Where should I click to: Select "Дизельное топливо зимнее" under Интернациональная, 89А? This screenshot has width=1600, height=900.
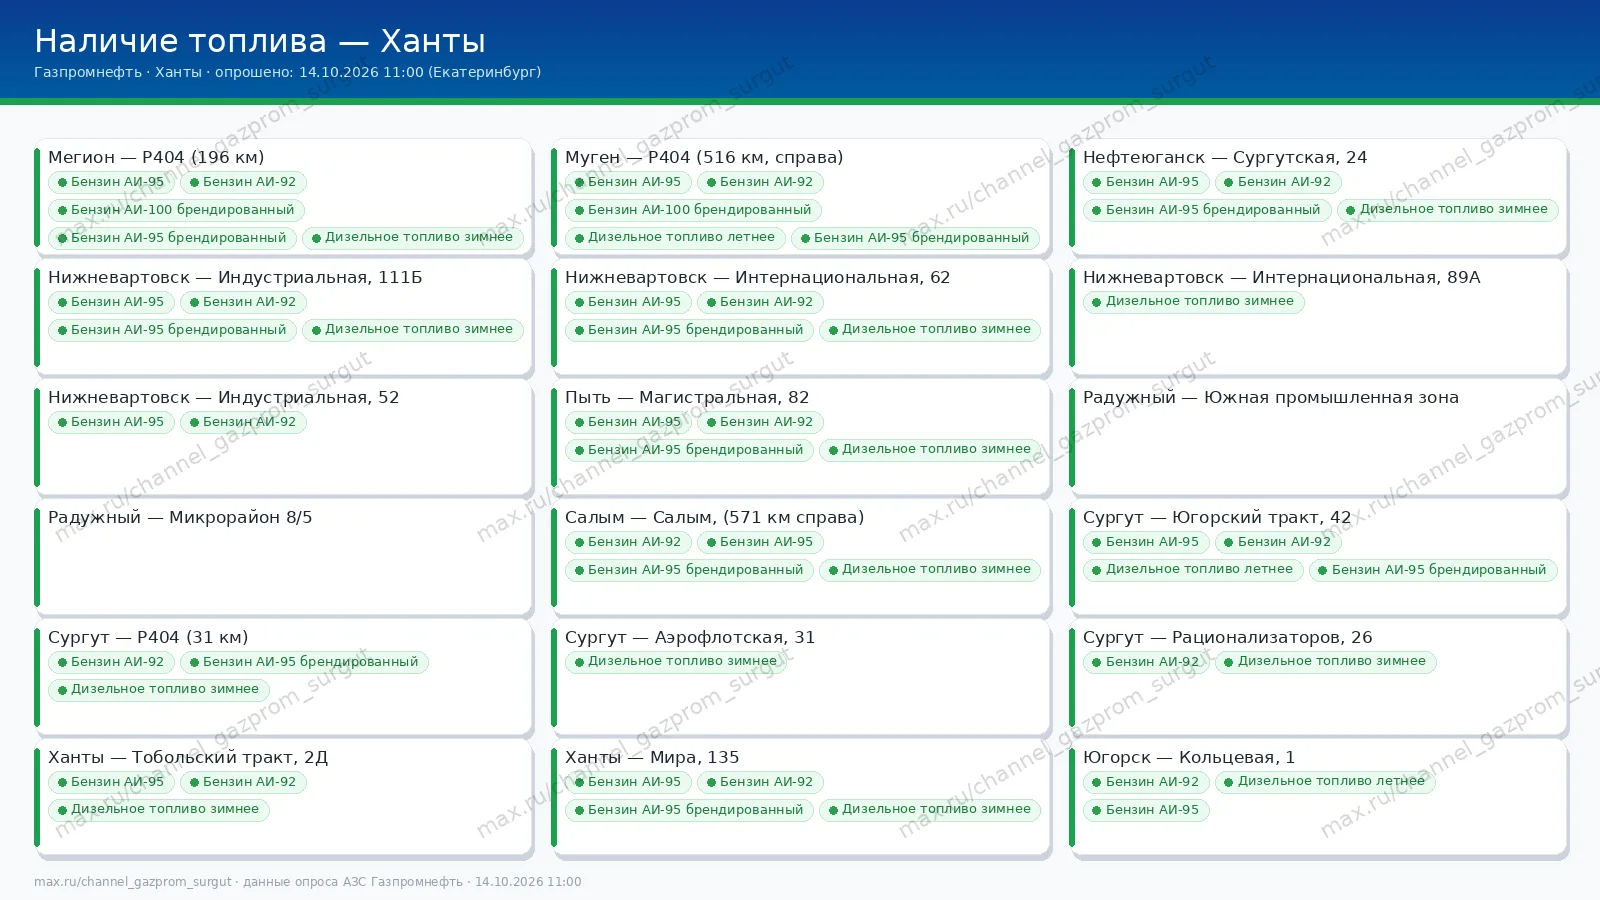pyautogui.click(x=1193, y=302)
